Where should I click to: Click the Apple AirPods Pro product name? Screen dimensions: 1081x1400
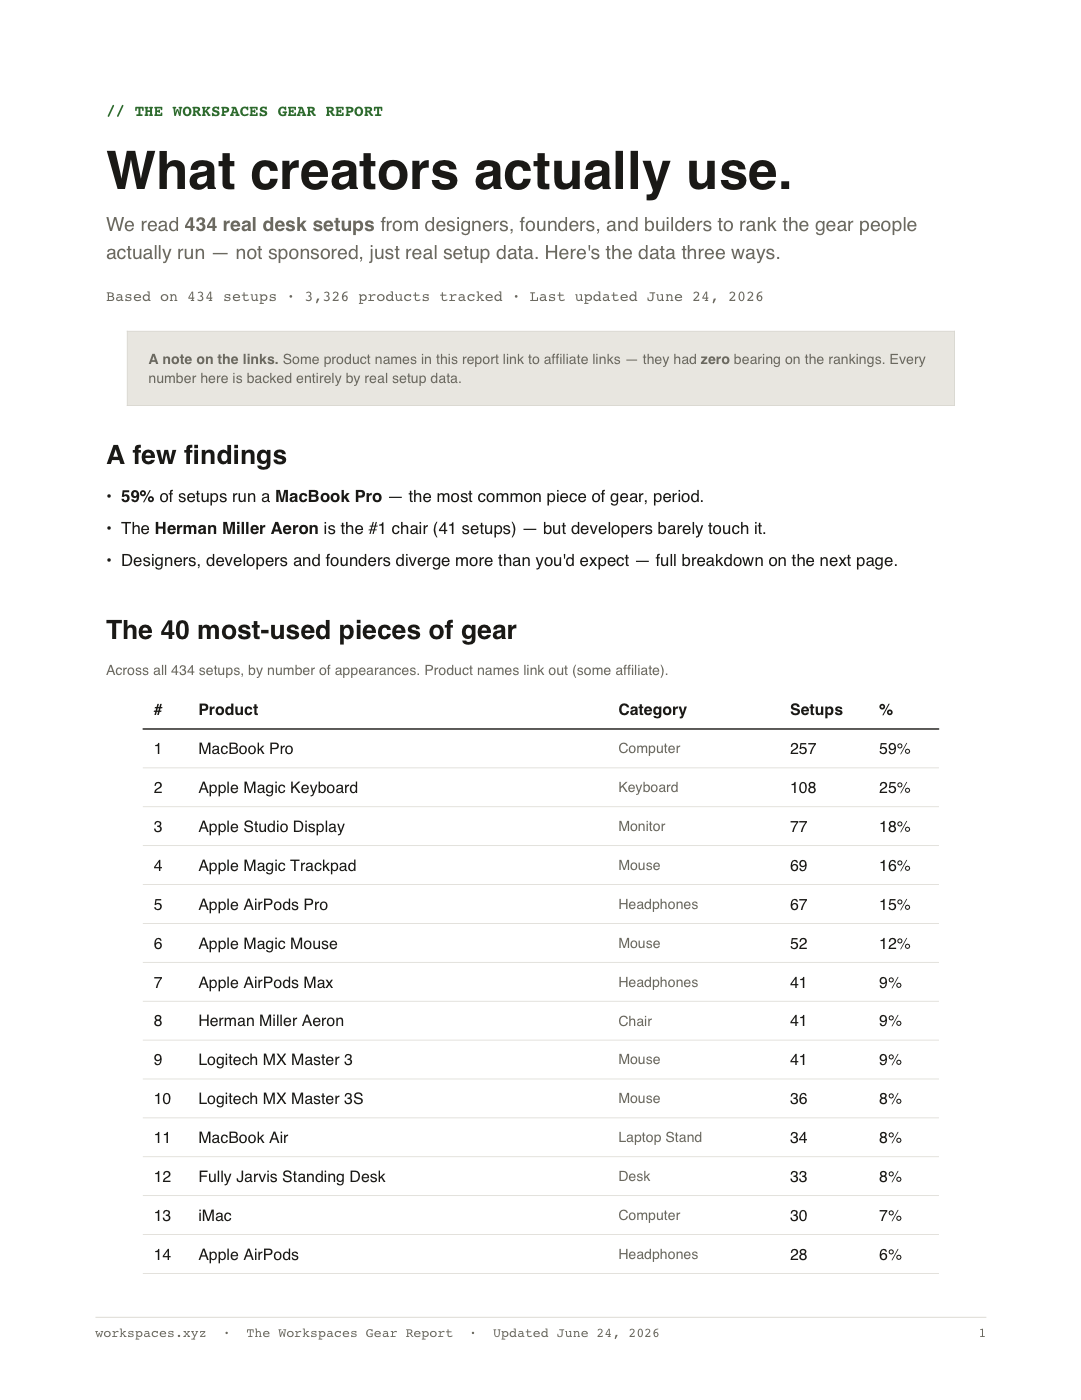point(263,904)
